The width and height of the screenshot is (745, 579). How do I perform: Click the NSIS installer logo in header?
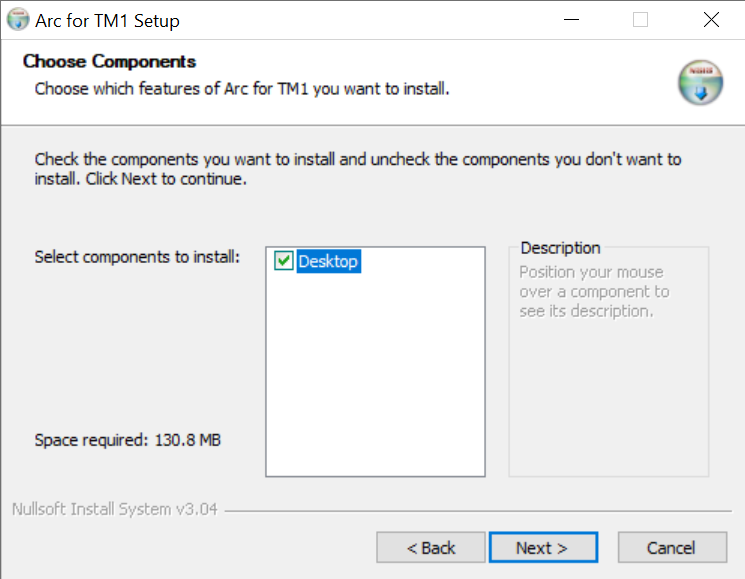tap(699, 83)
